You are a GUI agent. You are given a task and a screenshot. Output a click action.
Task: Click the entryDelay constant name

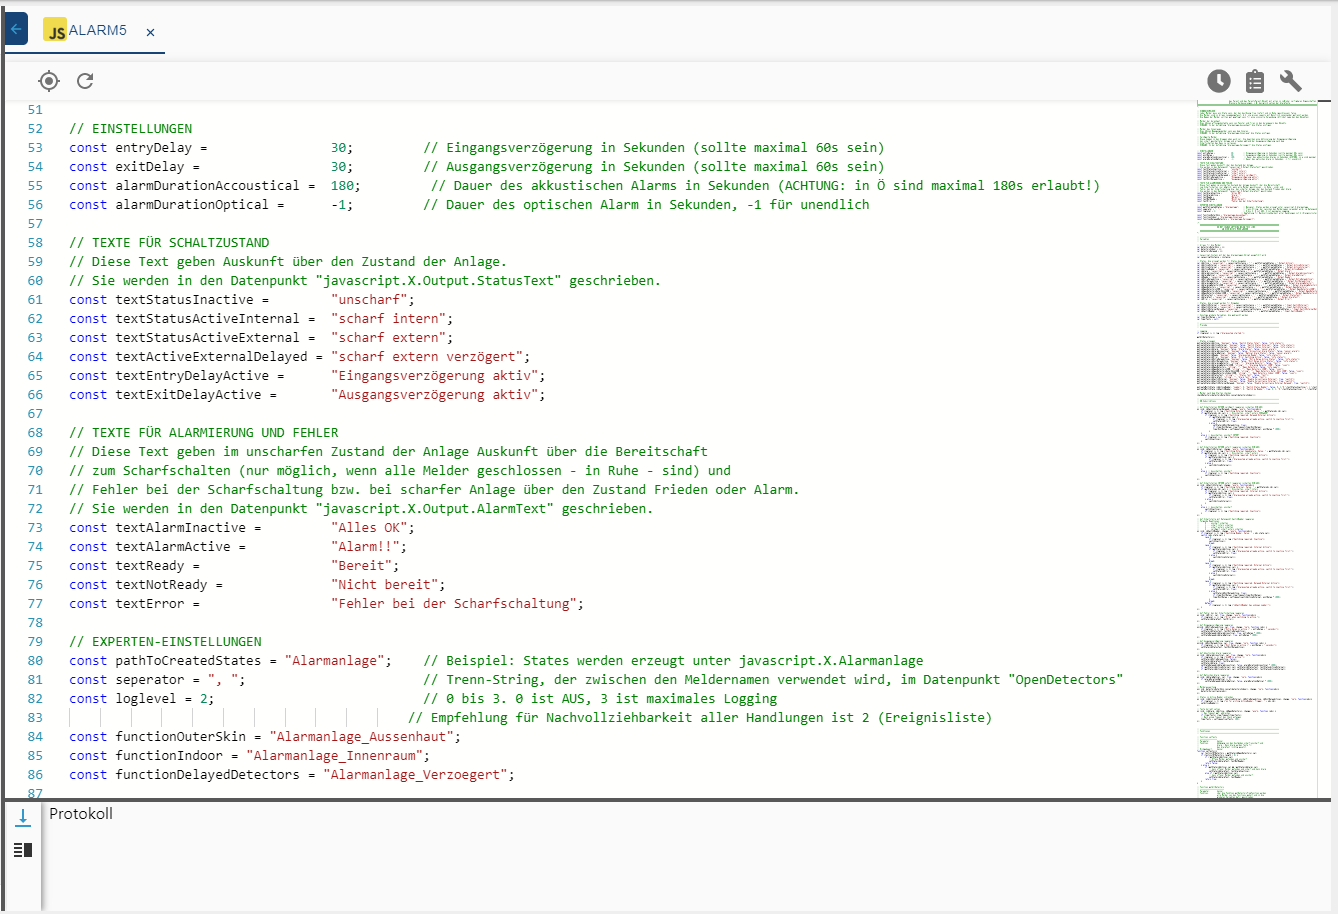click(153, 148)
